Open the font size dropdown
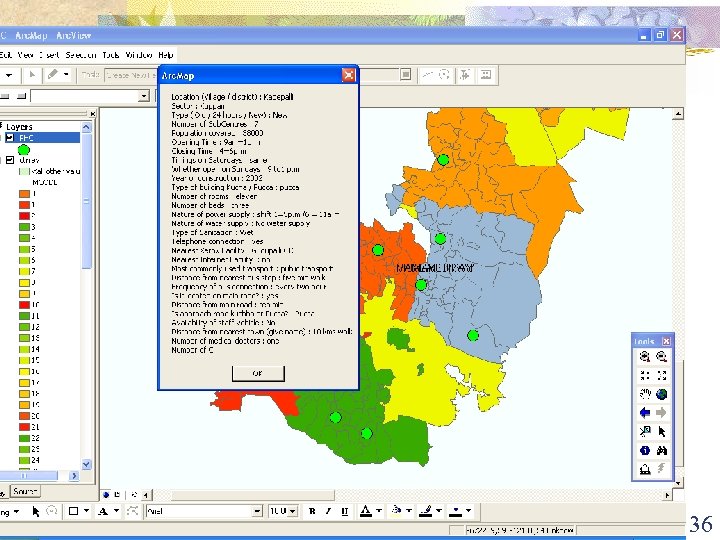Screen dimensions: 720x540 (x=291, y=511)
